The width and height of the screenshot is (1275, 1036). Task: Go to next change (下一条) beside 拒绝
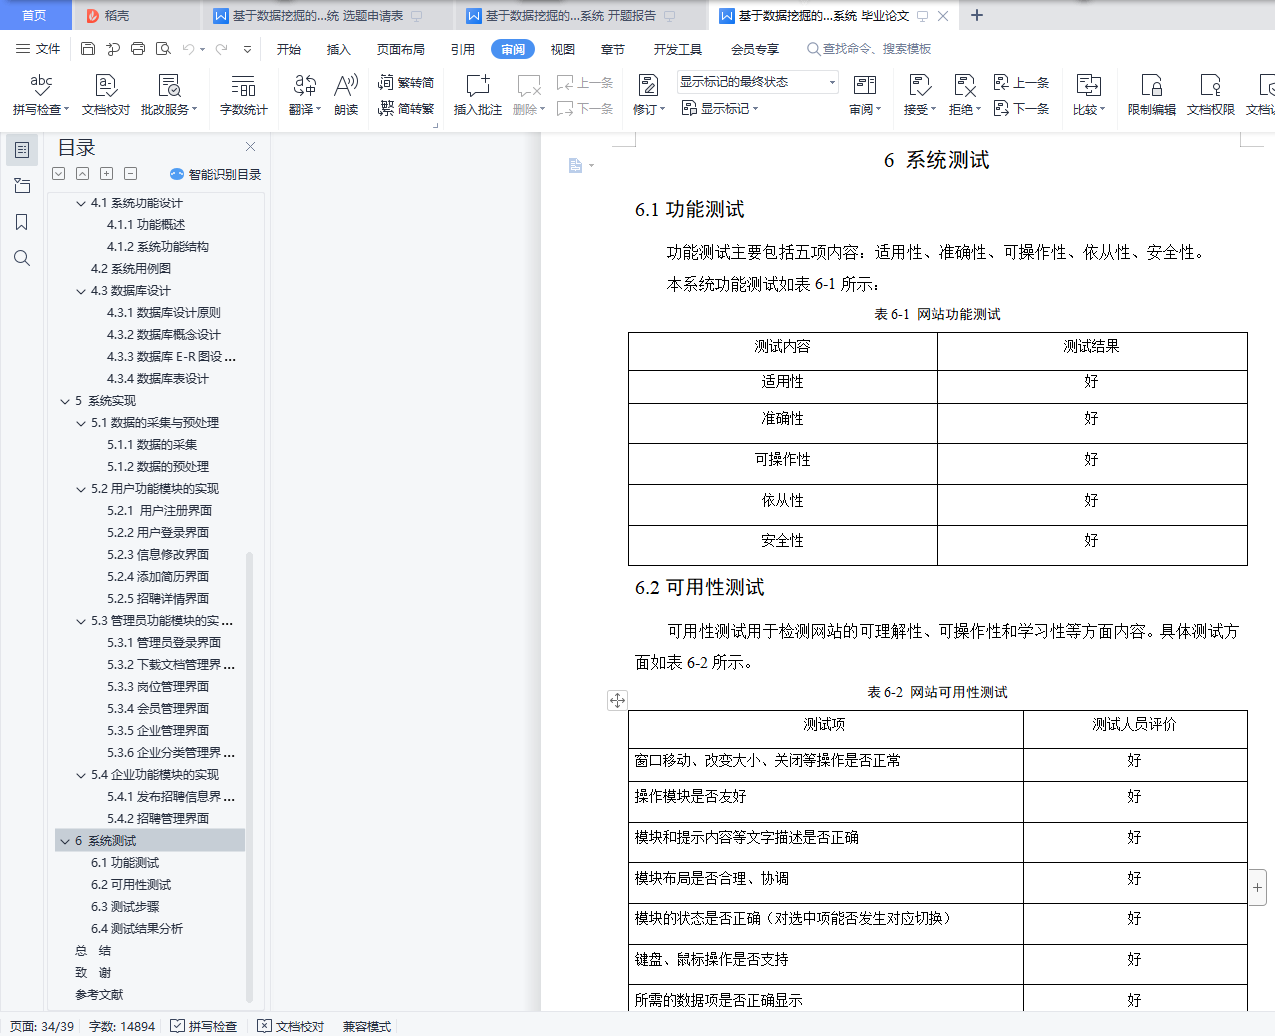pyautogui.click(x=1021, y=108)
